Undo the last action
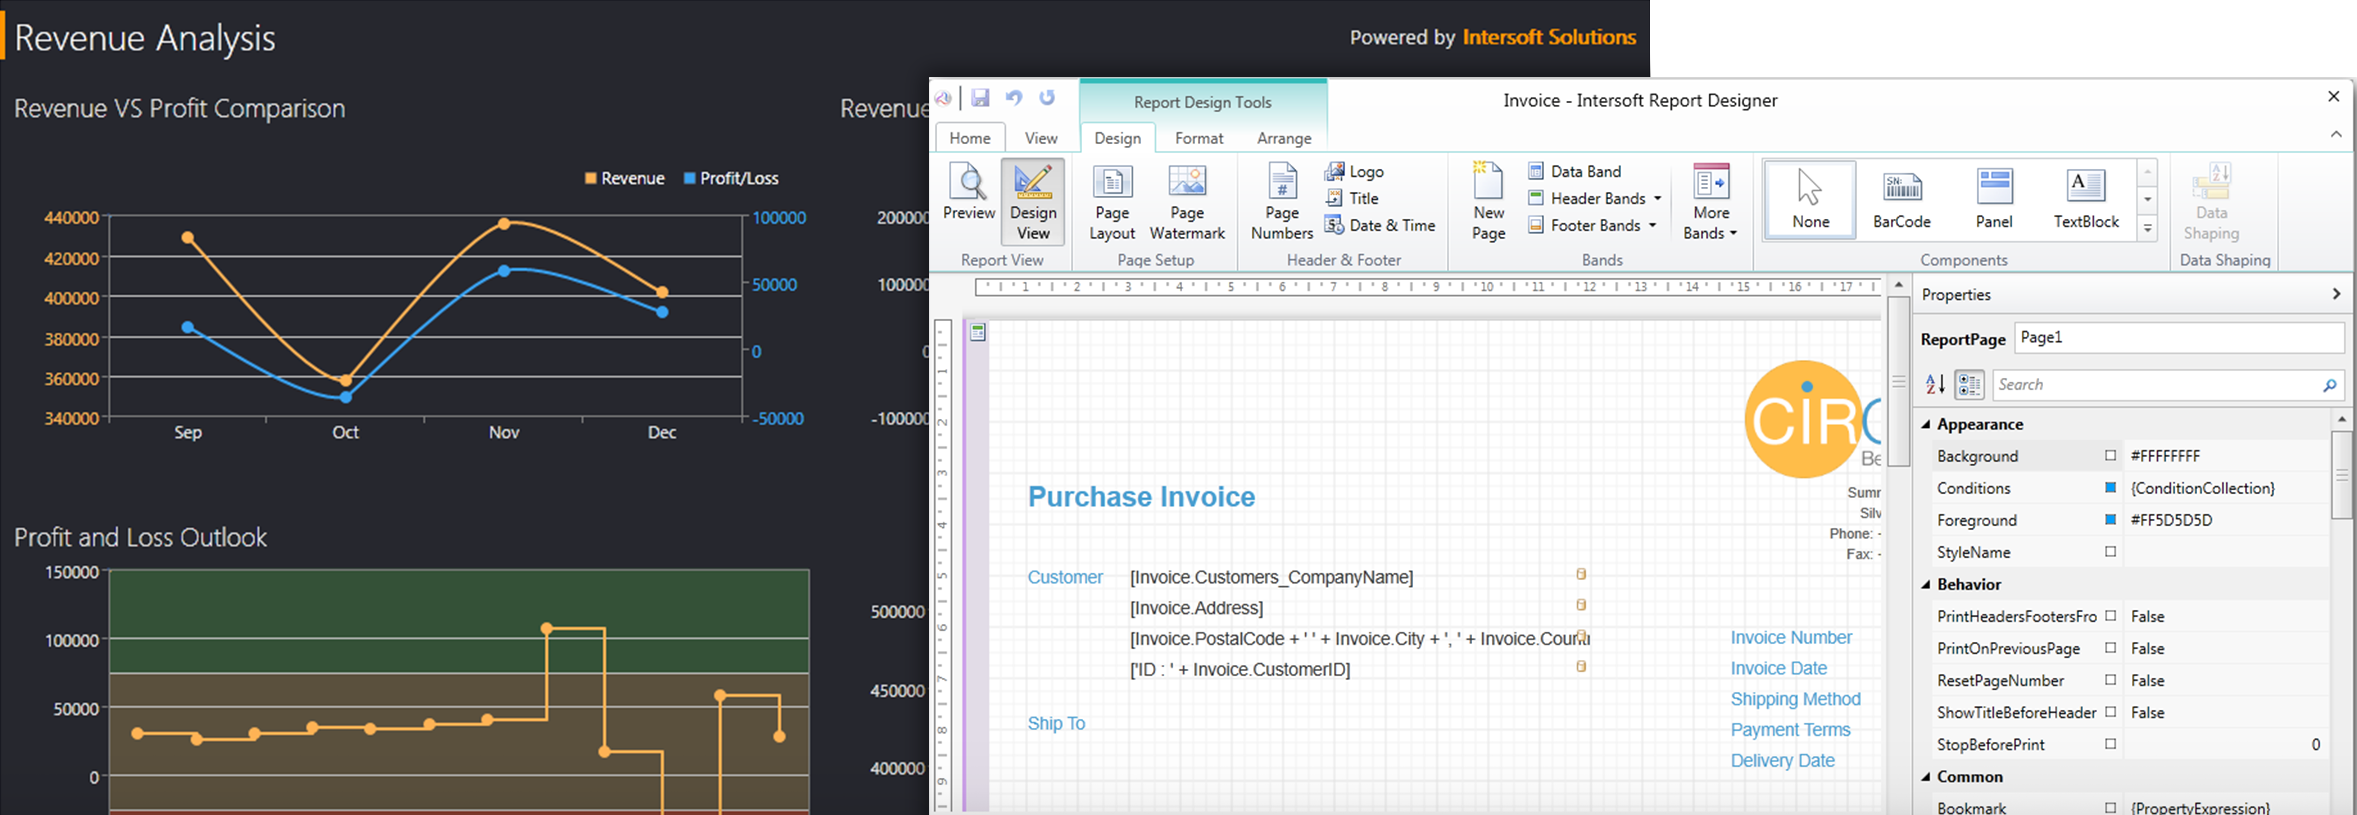 point(1014,97)
